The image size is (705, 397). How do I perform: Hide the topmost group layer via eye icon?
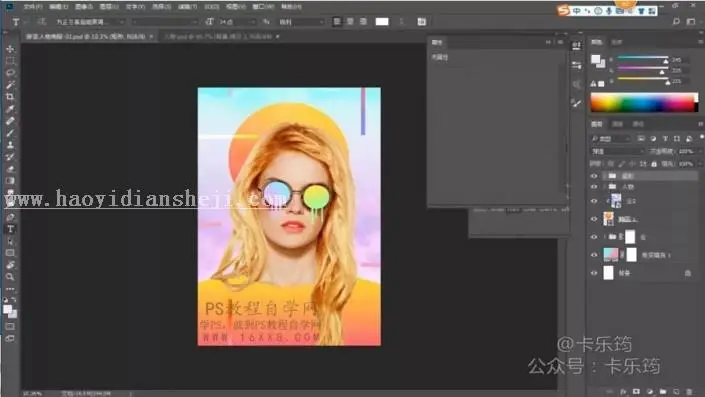(594, 176)
